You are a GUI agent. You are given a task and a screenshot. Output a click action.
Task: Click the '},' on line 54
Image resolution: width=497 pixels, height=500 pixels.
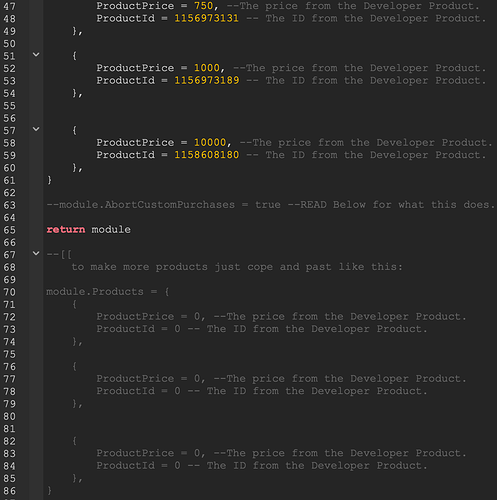pos(77,93)
